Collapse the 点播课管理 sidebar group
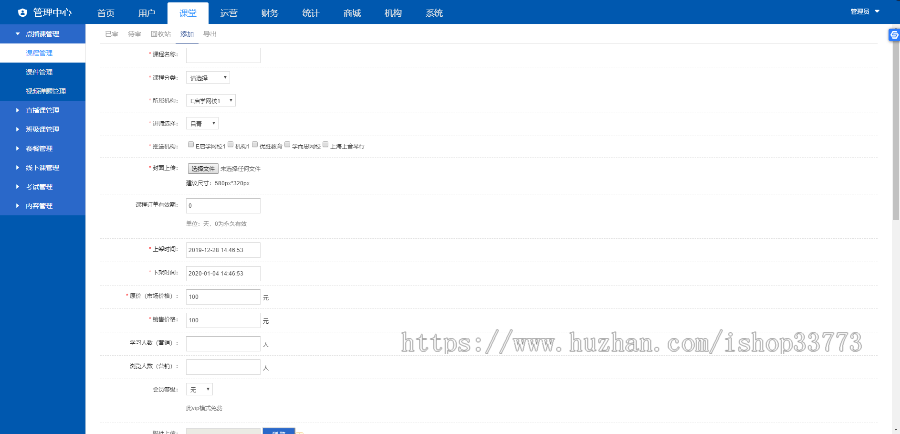Screen dimensions: 900x434 42,34
